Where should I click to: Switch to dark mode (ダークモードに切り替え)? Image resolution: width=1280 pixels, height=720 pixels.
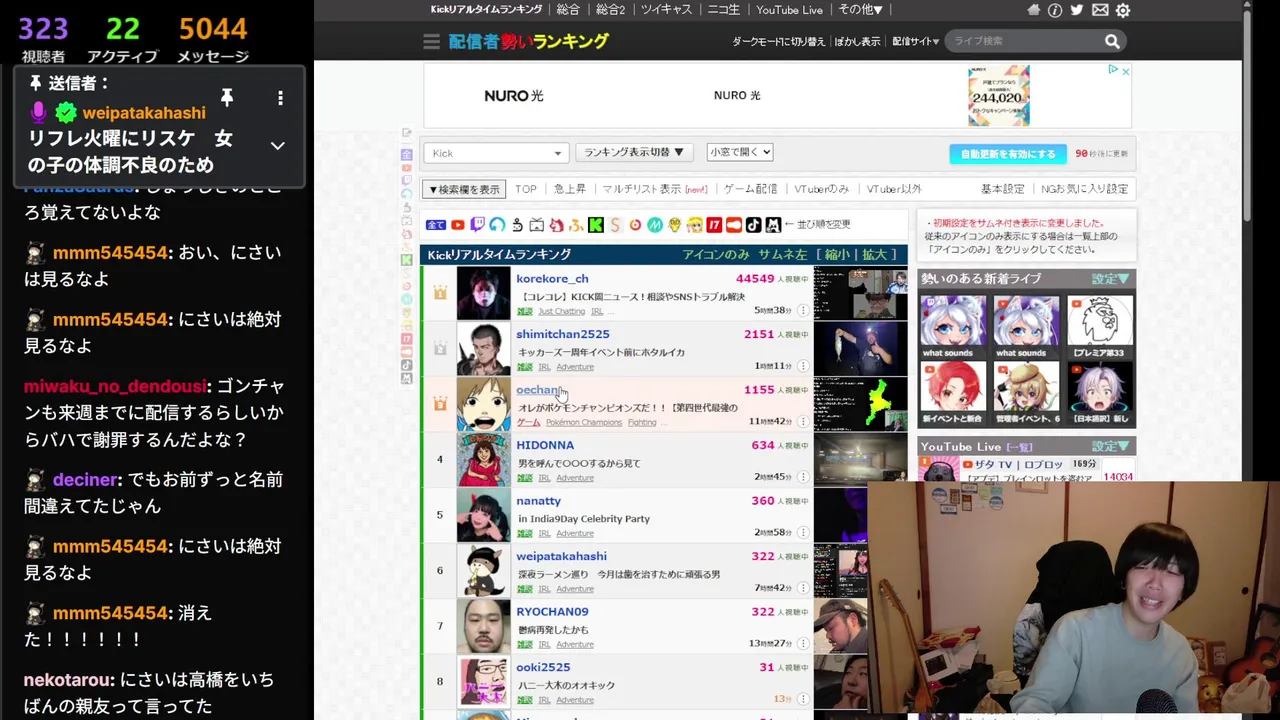778,41
